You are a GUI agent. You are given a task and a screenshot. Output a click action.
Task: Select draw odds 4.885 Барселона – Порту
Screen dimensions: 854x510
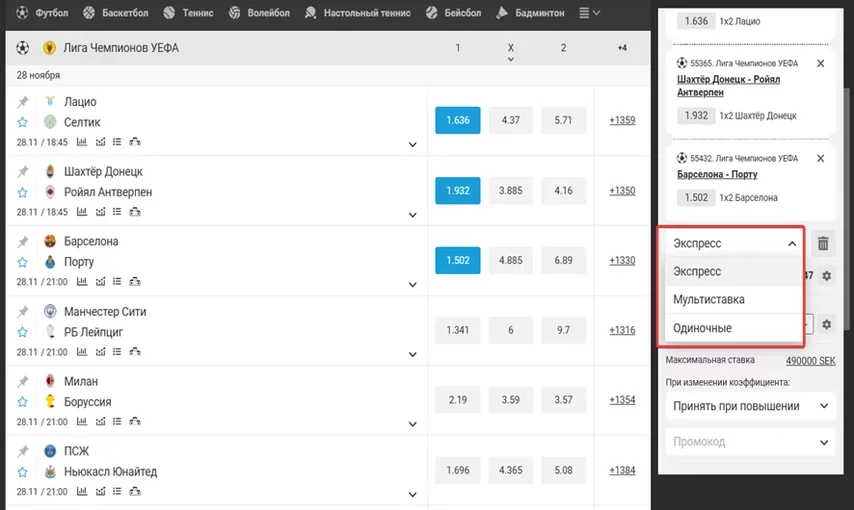click(510, 260)
